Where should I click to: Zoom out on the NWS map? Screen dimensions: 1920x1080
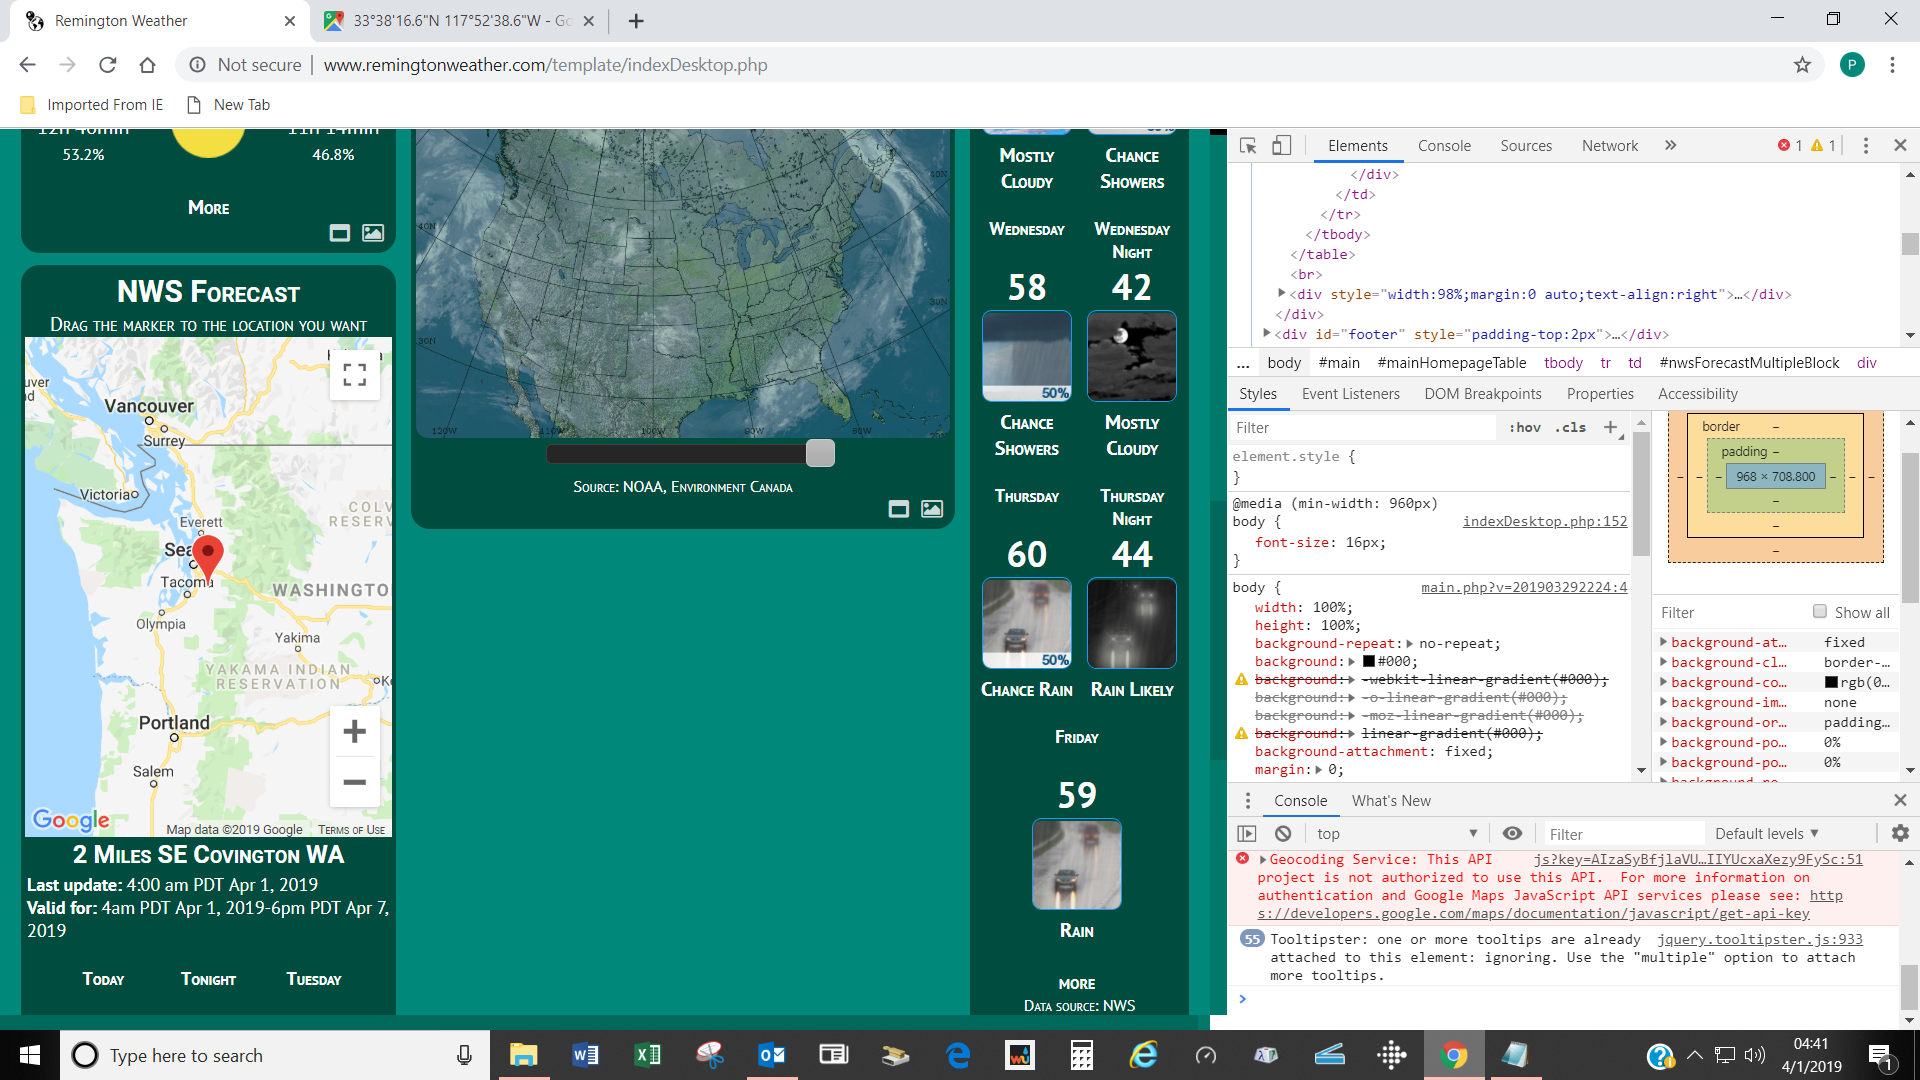[354, 782]
